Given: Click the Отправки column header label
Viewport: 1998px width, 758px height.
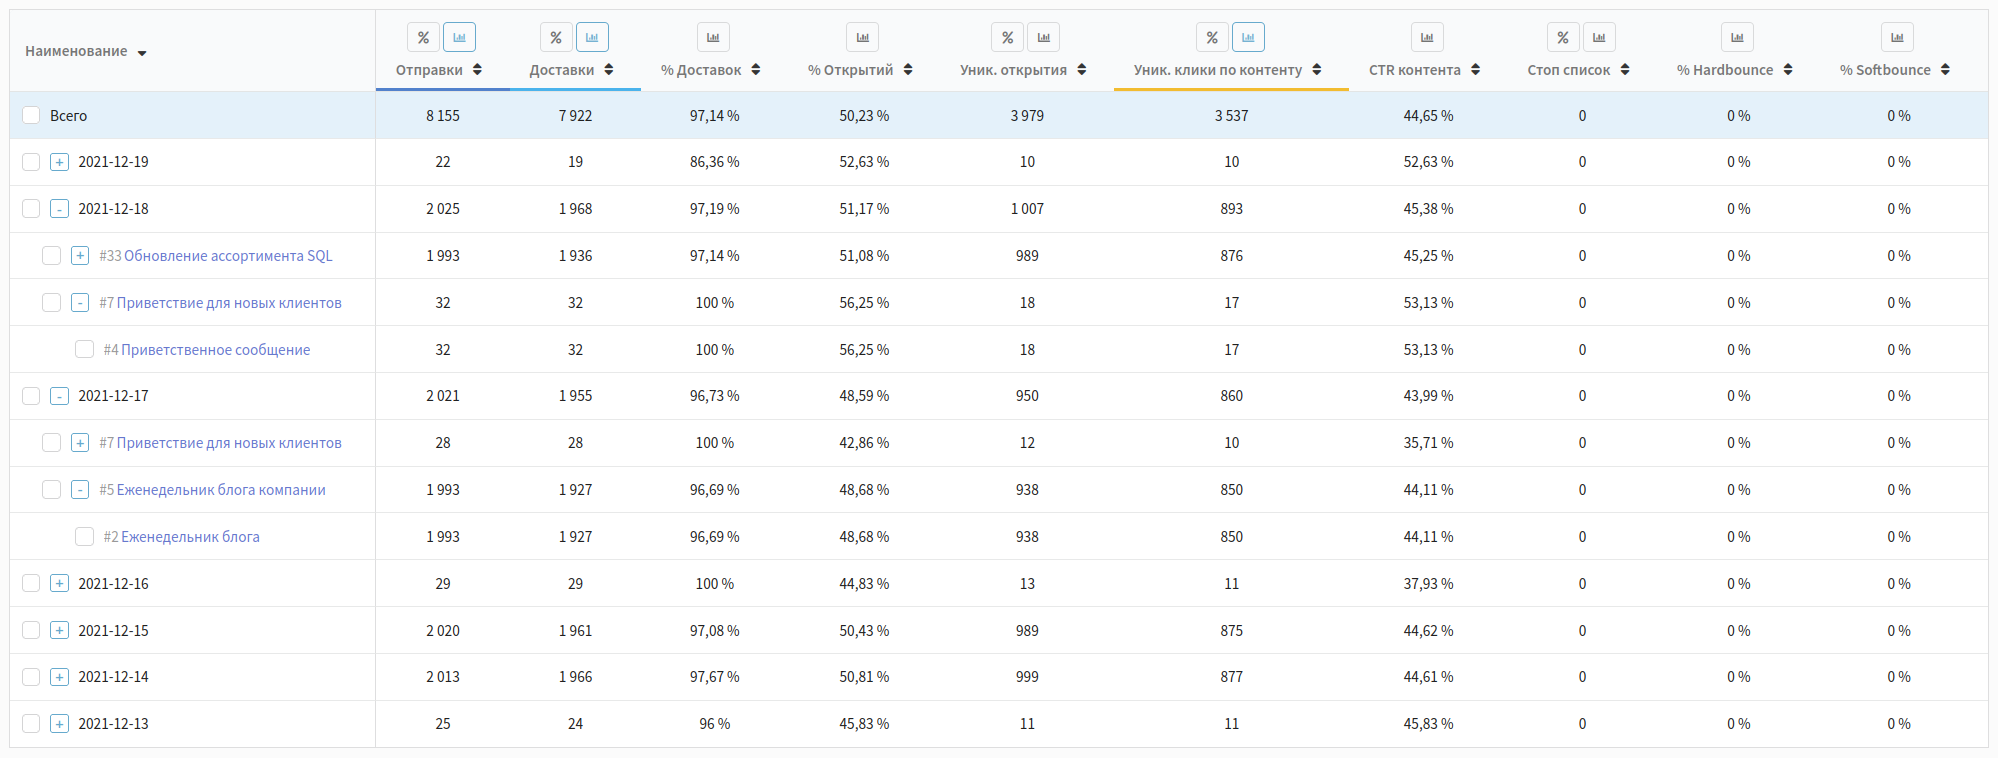Looking at the screenshot, I should click(429, 70).
